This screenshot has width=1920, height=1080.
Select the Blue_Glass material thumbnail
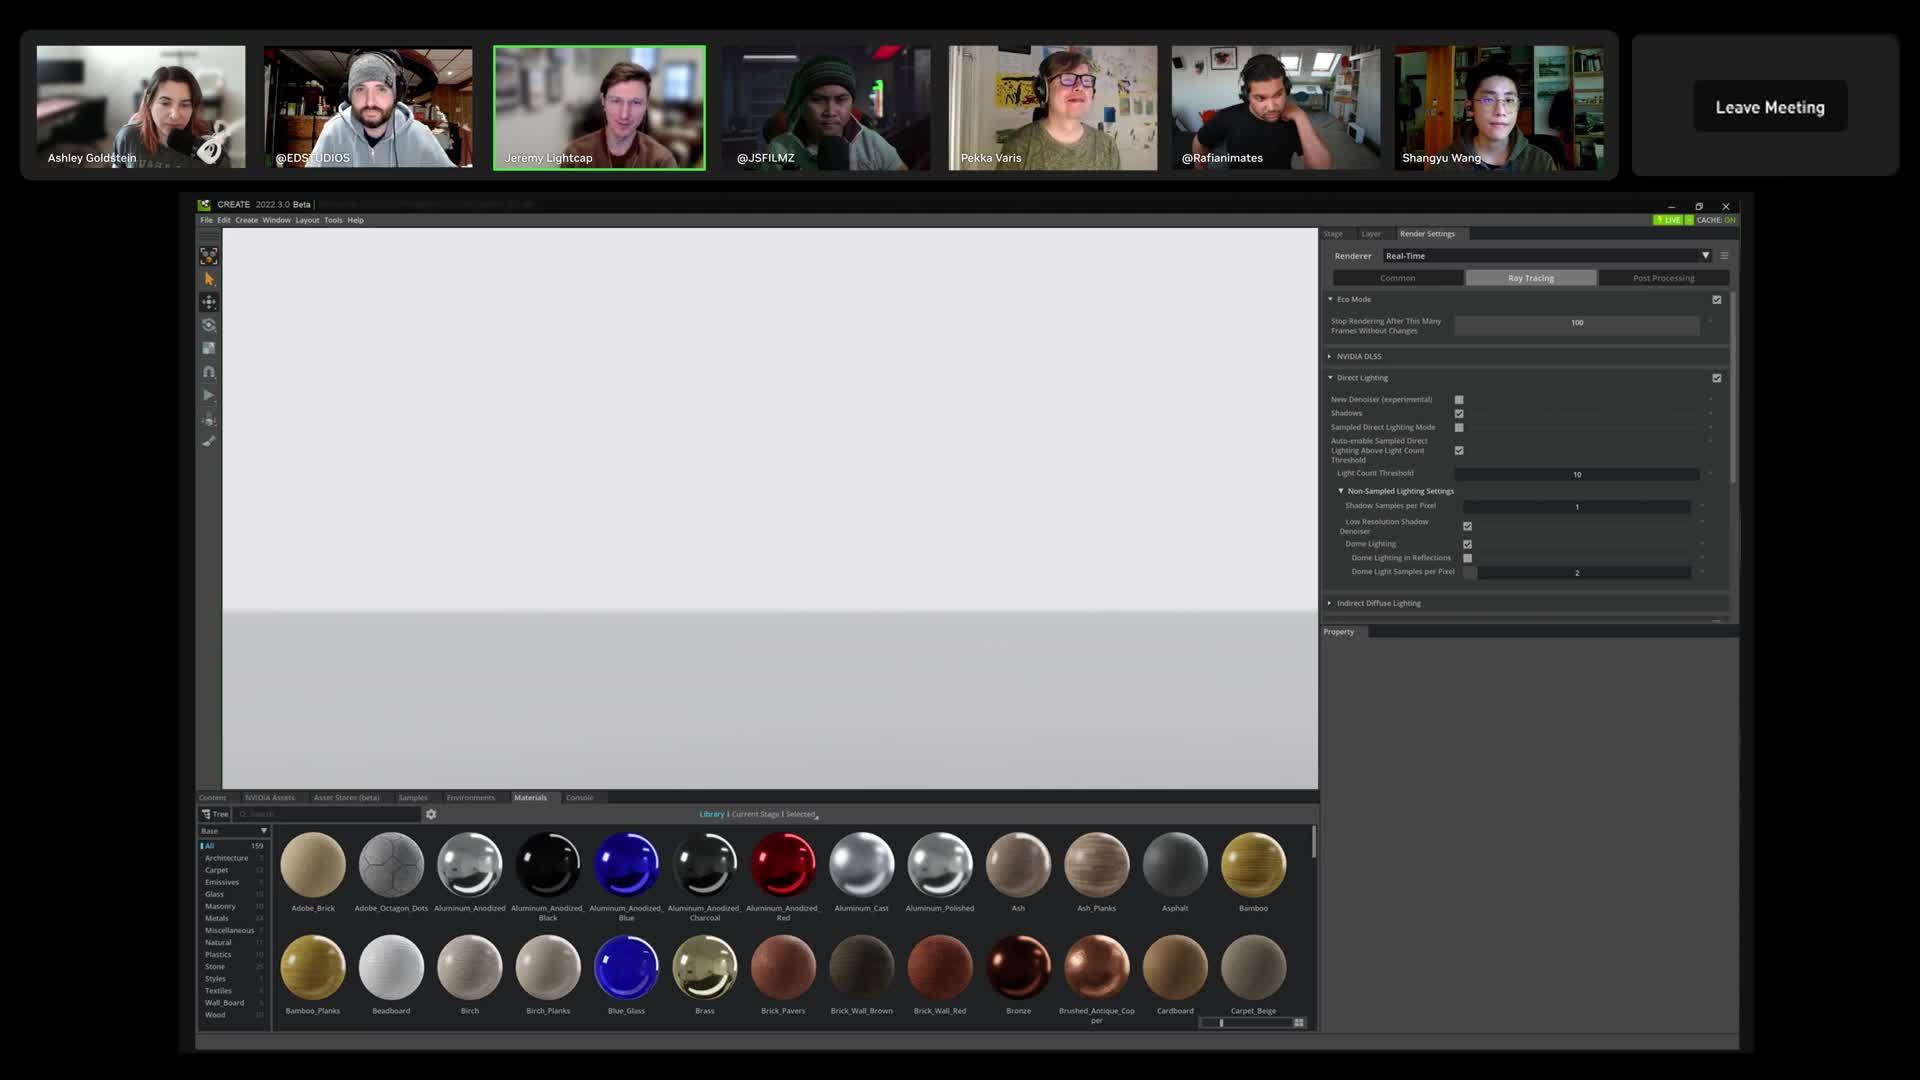(x=626, y=968)
